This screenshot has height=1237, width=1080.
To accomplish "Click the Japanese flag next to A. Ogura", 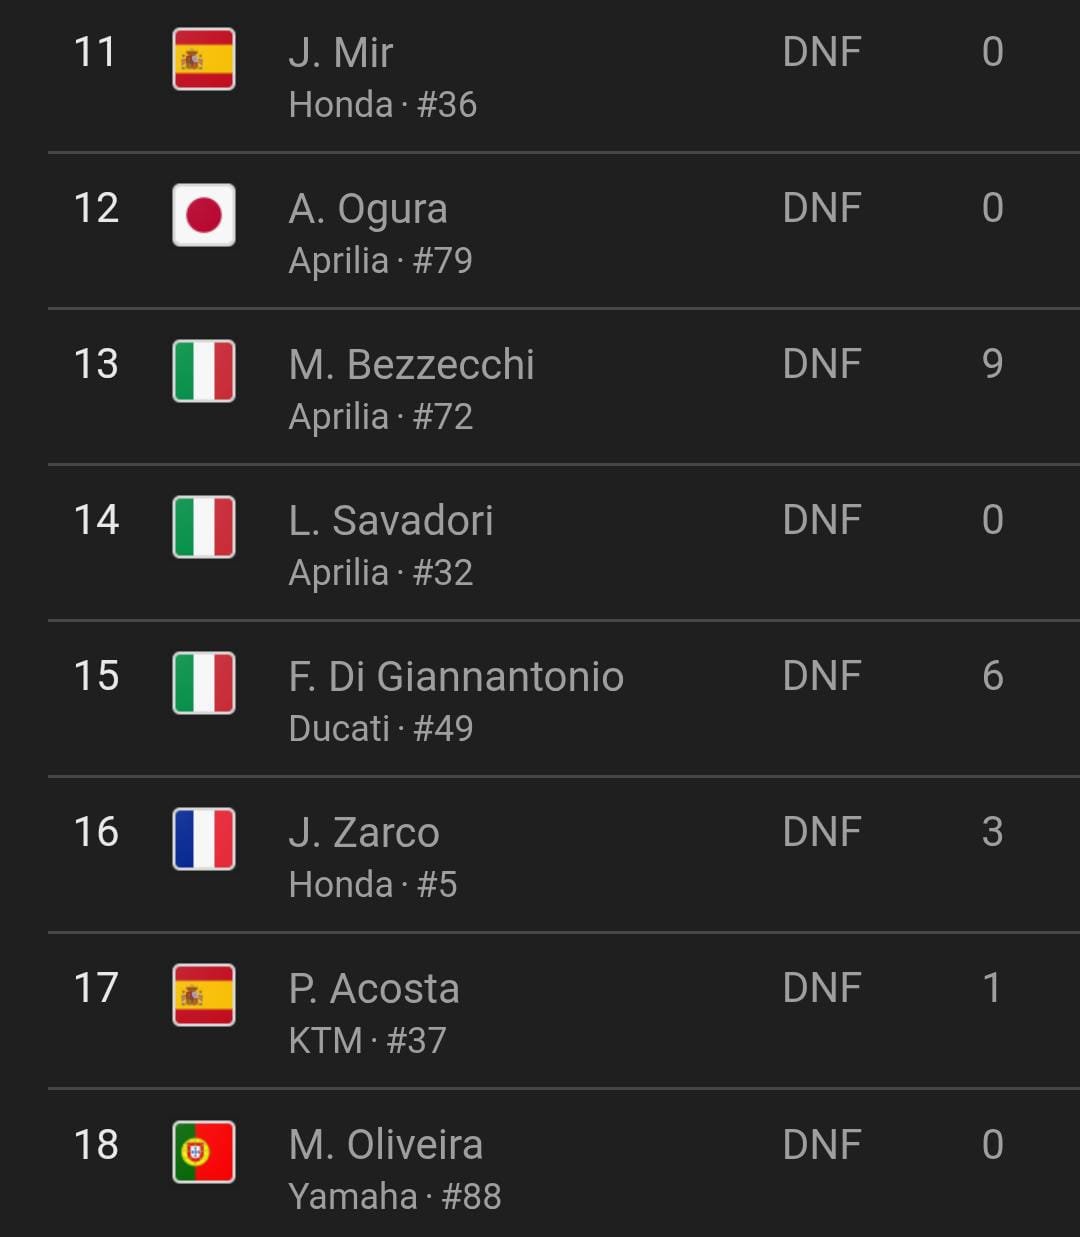I will (x=204, y=215).
